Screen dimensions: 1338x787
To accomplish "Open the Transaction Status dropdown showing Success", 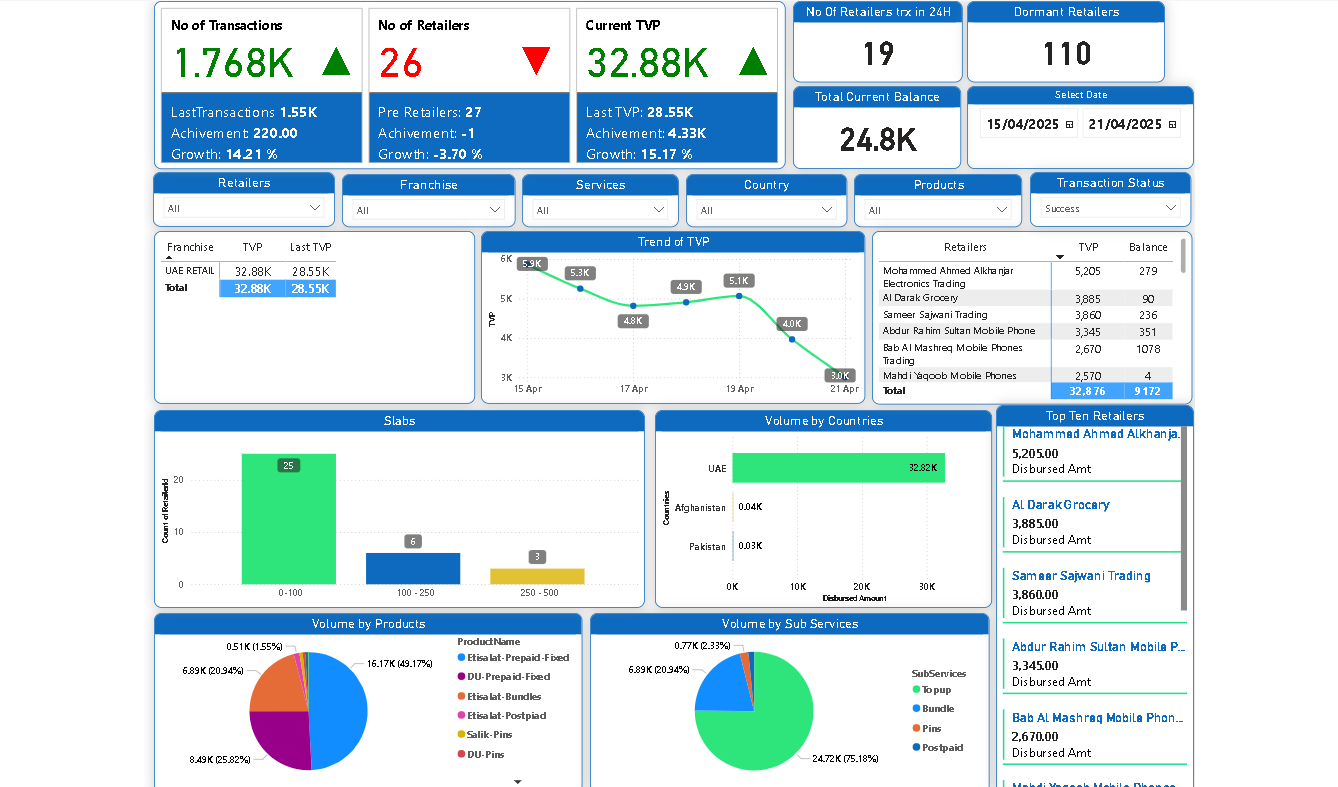I will pos(1171,208).
